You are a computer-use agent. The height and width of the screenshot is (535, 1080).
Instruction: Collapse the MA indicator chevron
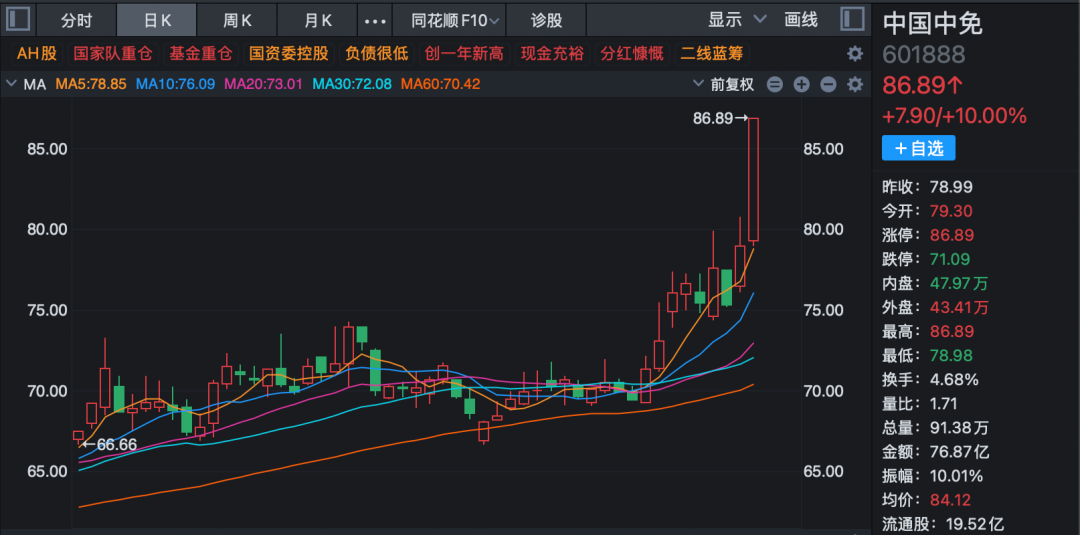click(12, 85)
